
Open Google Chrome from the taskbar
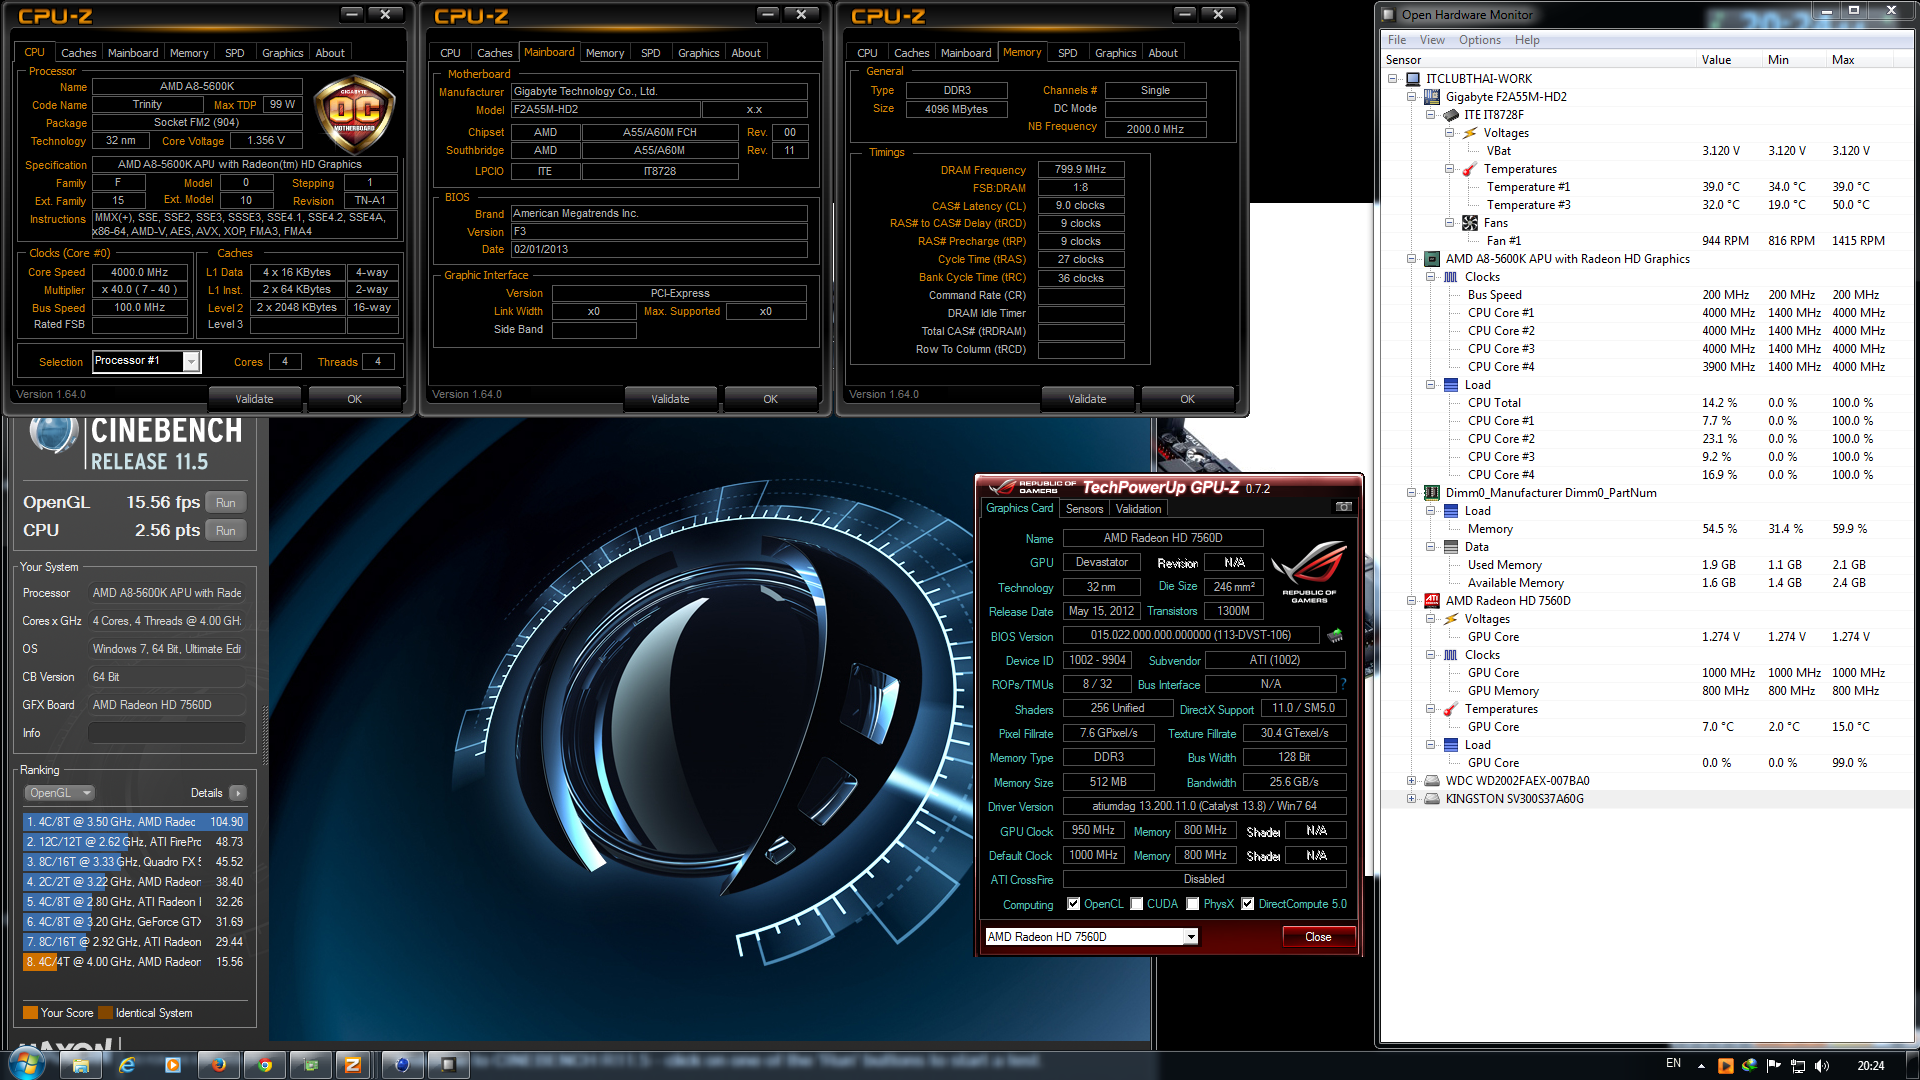point(264,1065)
